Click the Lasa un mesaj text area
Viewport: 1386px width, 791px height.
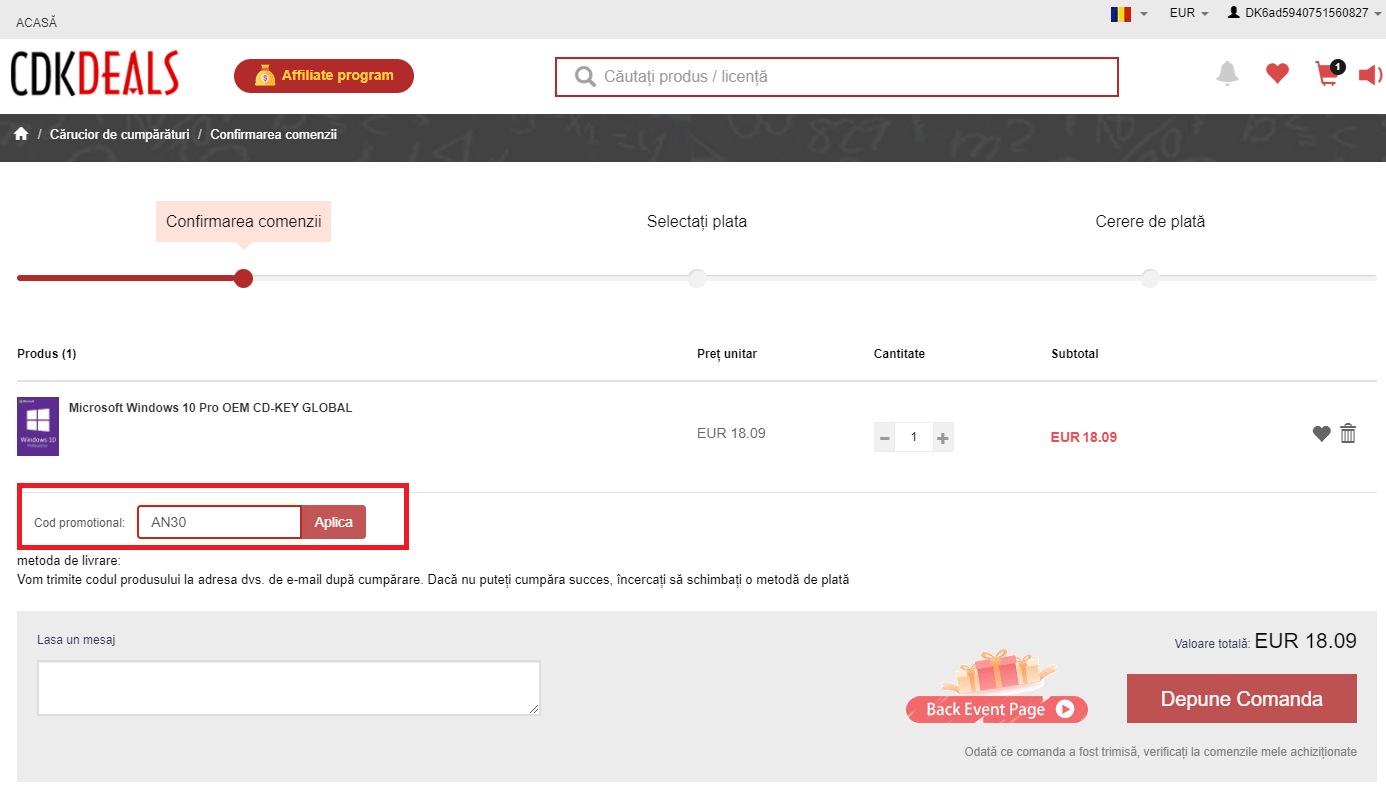click(289, 688)
